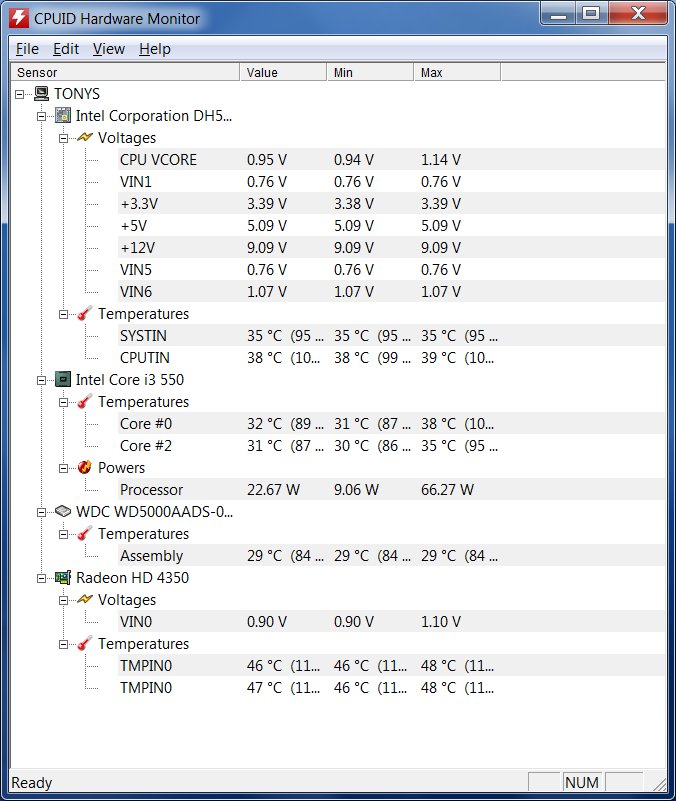This screenshot has height=801, width=676.
Task: Click the Radeon Temperatures thermometer icon
Action: click(x=85, y=643)
